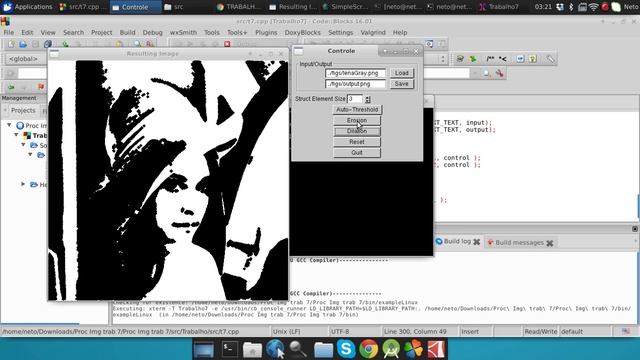Open the <global> scope dropdown
Viewport: 640px width, 360px height.
(27, 59)
